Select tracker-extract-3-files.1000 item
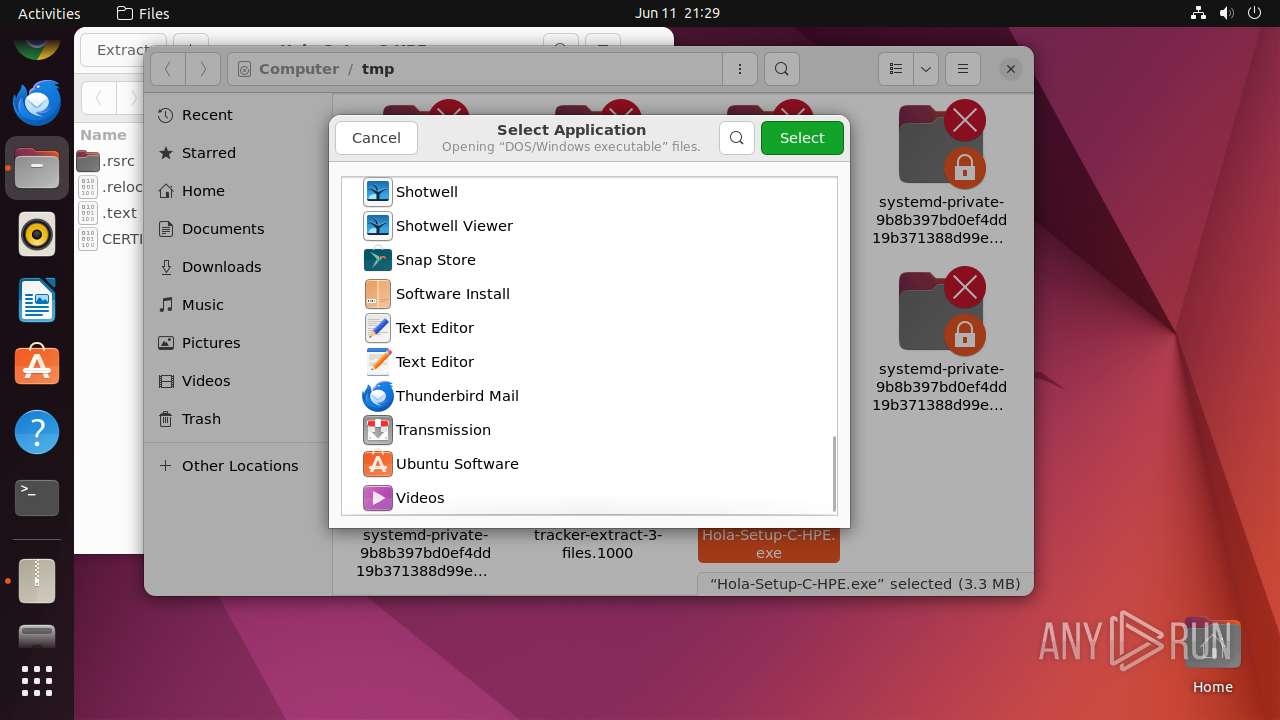 click(x=598, y=544)
